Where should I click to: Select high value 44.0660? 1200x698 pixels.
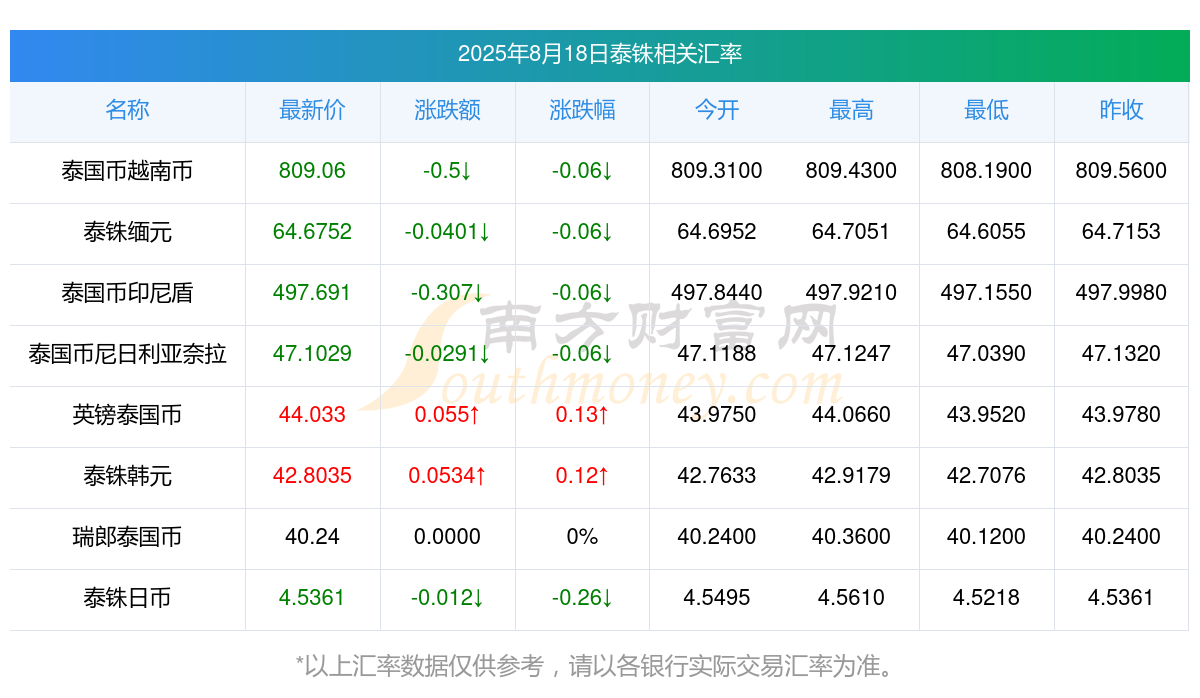[x=851, y=415]
